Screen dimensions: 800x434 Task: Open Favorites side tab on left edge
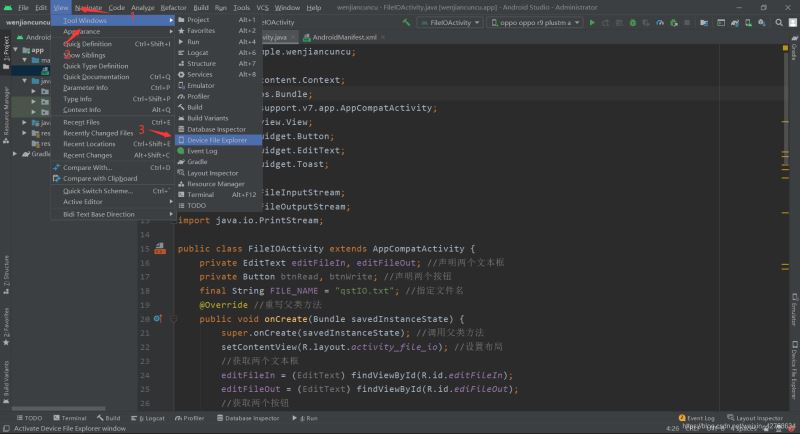(x=6, y=326)
